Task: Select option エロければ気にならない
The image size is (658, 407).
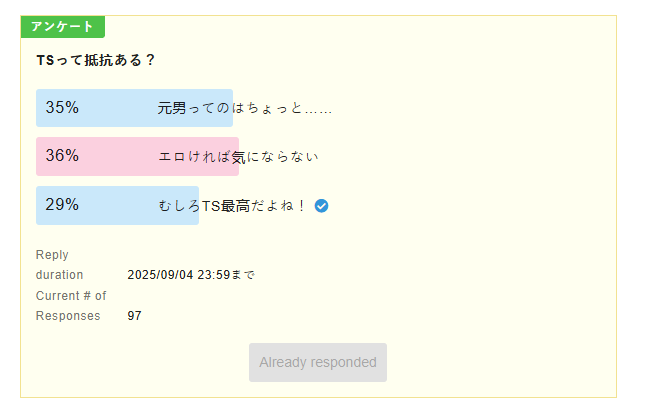Action: (238, 157)
